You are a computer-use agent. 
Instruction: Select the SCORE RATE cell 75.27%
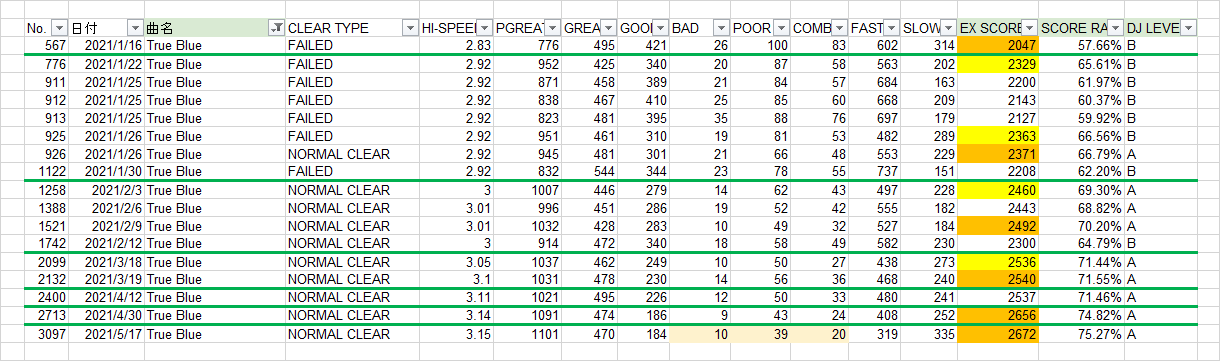[x=1081, y=334]
